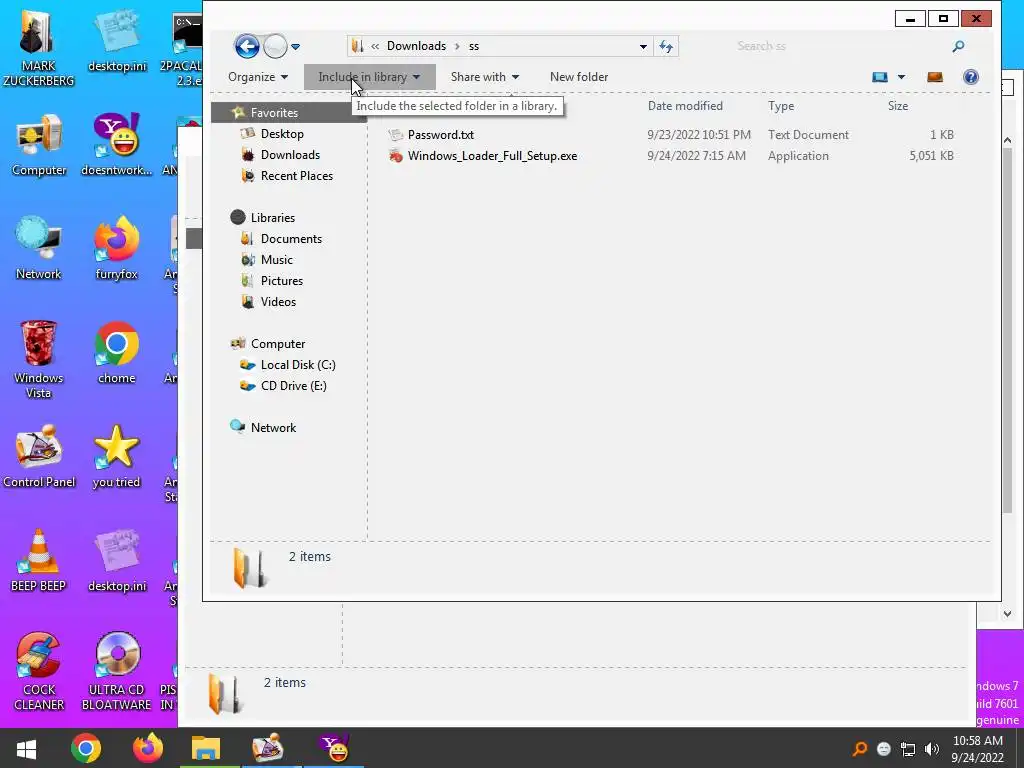Click the Downloads breadcrumb in address bar
Viewport: 1024px width, 768px height.
(416, 46)
